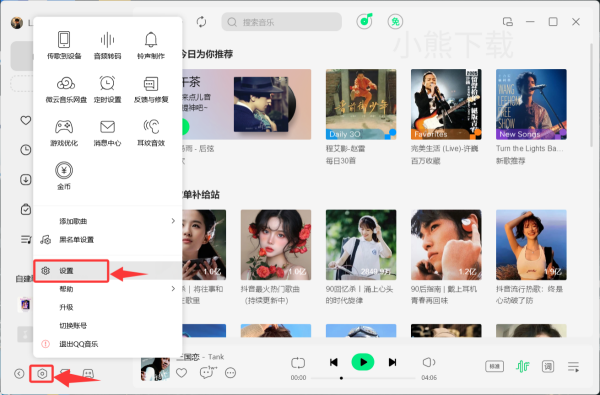Open the green sound effects waveform icon

(523, 366)
